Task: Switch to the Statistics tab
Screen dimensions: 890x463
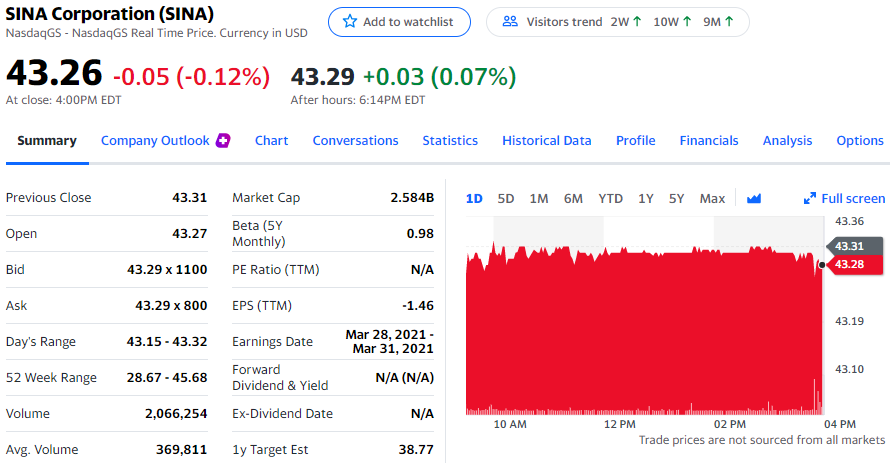Action: pos(450,141)
